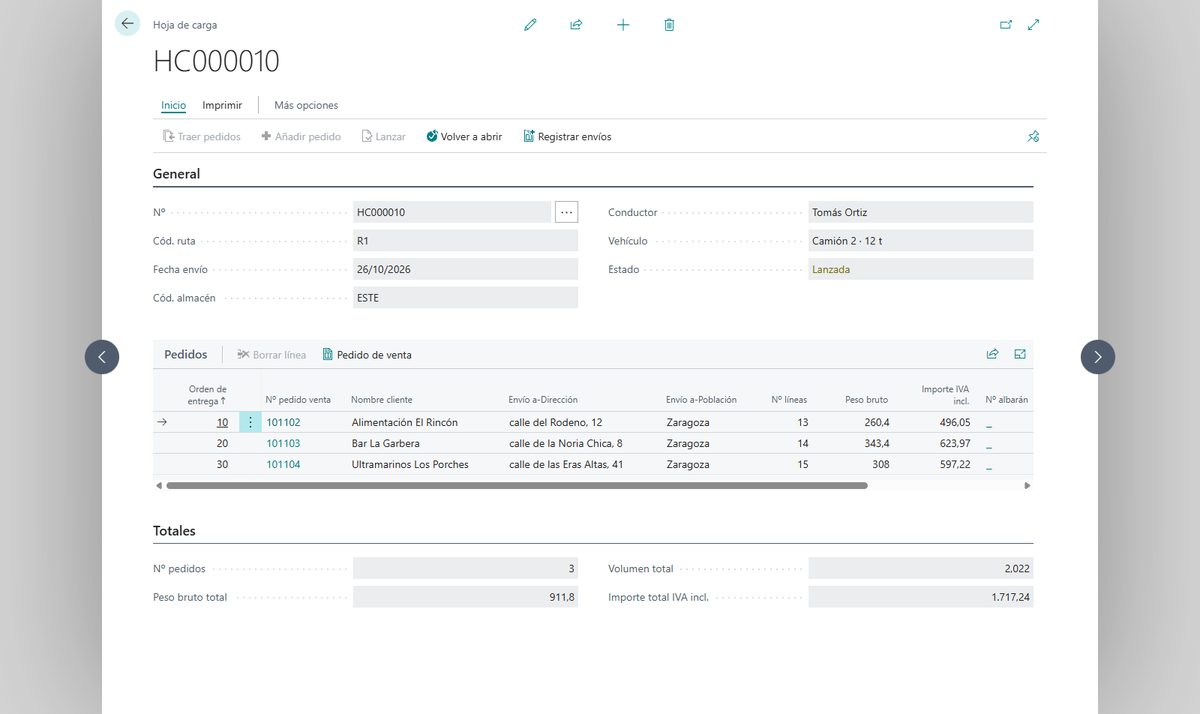Click Borrar línea in Pedidos toolbar

[x=272, y=355]
